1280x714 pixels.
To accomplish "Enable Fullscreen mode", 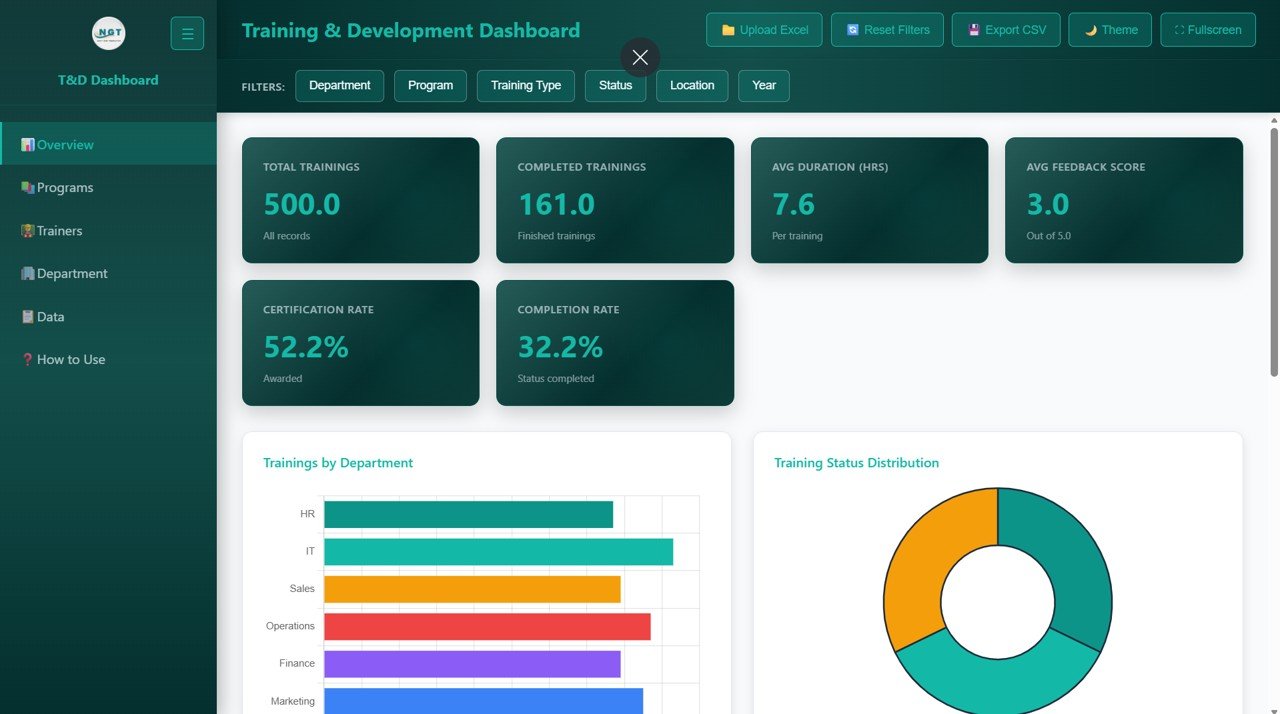I will (1208, 30).
